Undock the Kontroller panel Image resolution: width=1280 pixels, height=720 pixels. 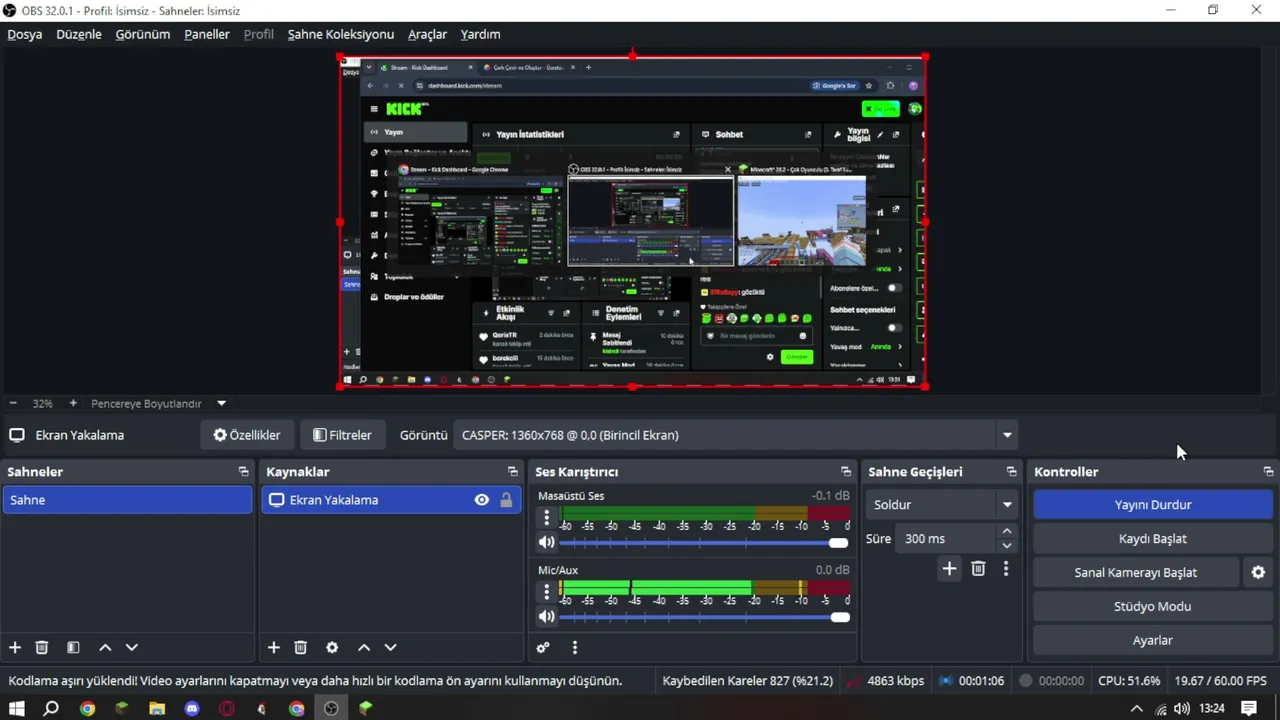coord(1269,472)
